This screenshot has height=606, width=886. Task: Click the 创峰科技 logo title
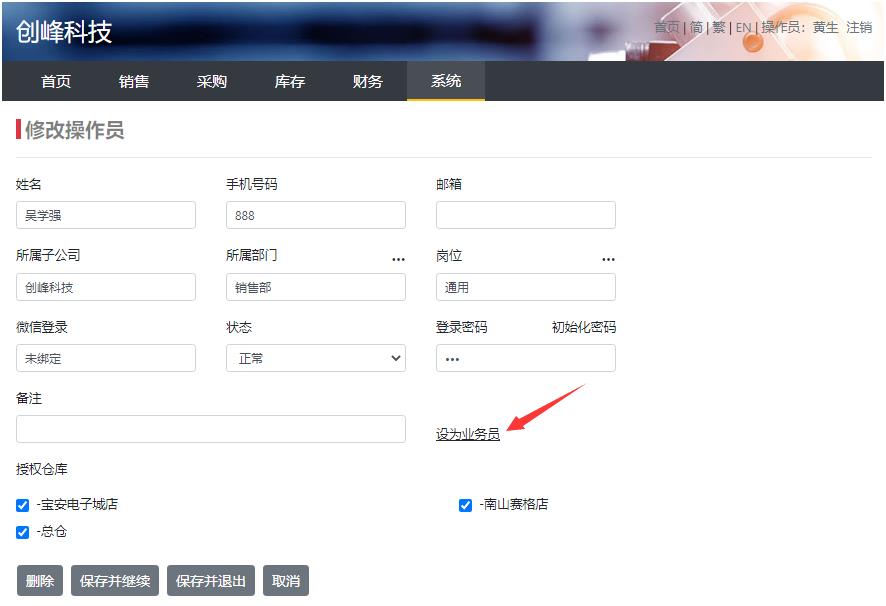[x=64, y=32]
